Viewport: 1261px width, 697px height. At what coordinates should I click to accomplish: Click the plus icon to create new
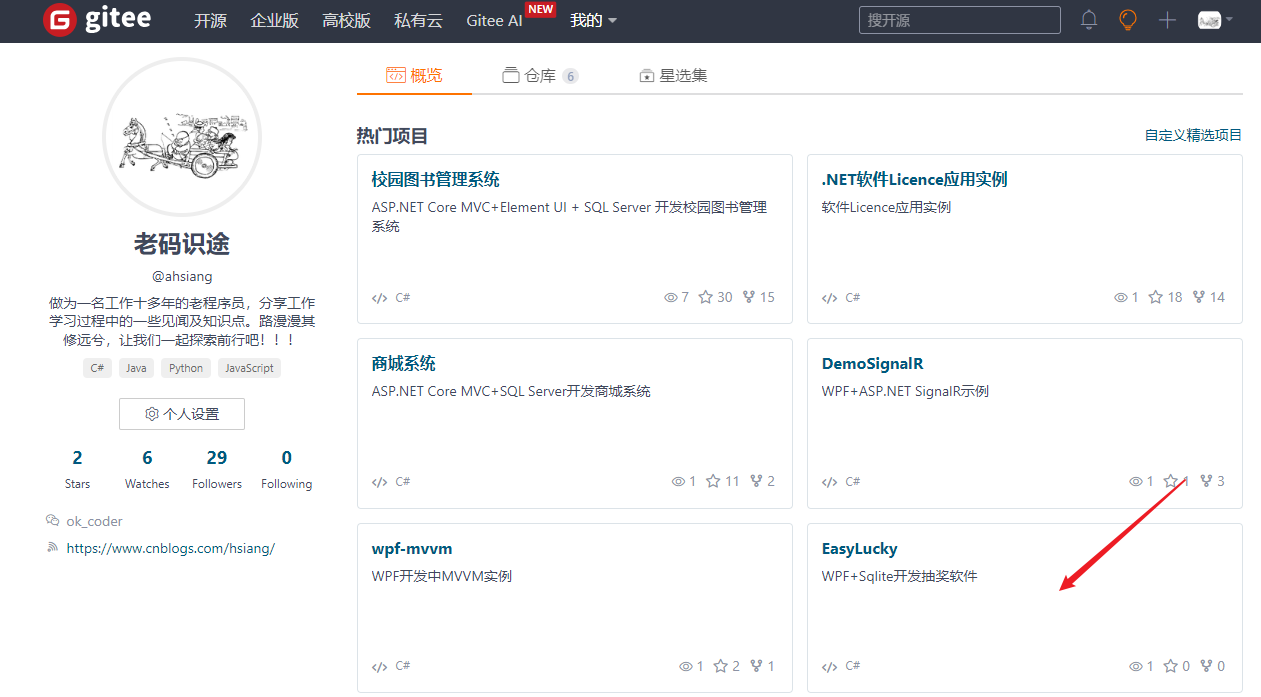1167,20
